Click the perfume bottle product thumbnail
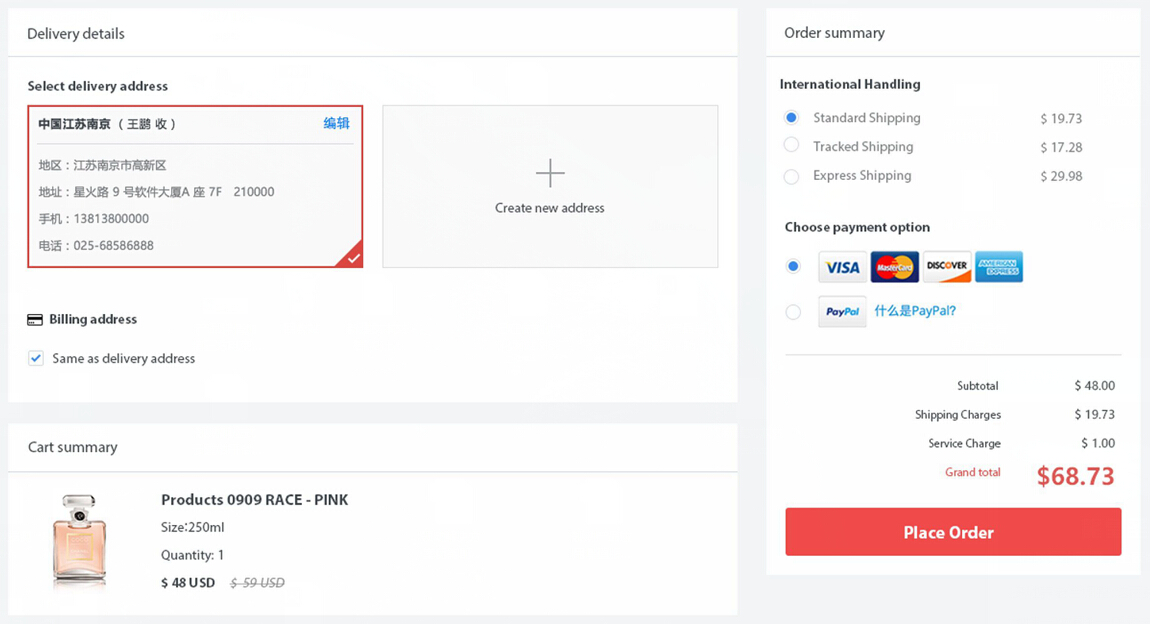 click(79, 540)
